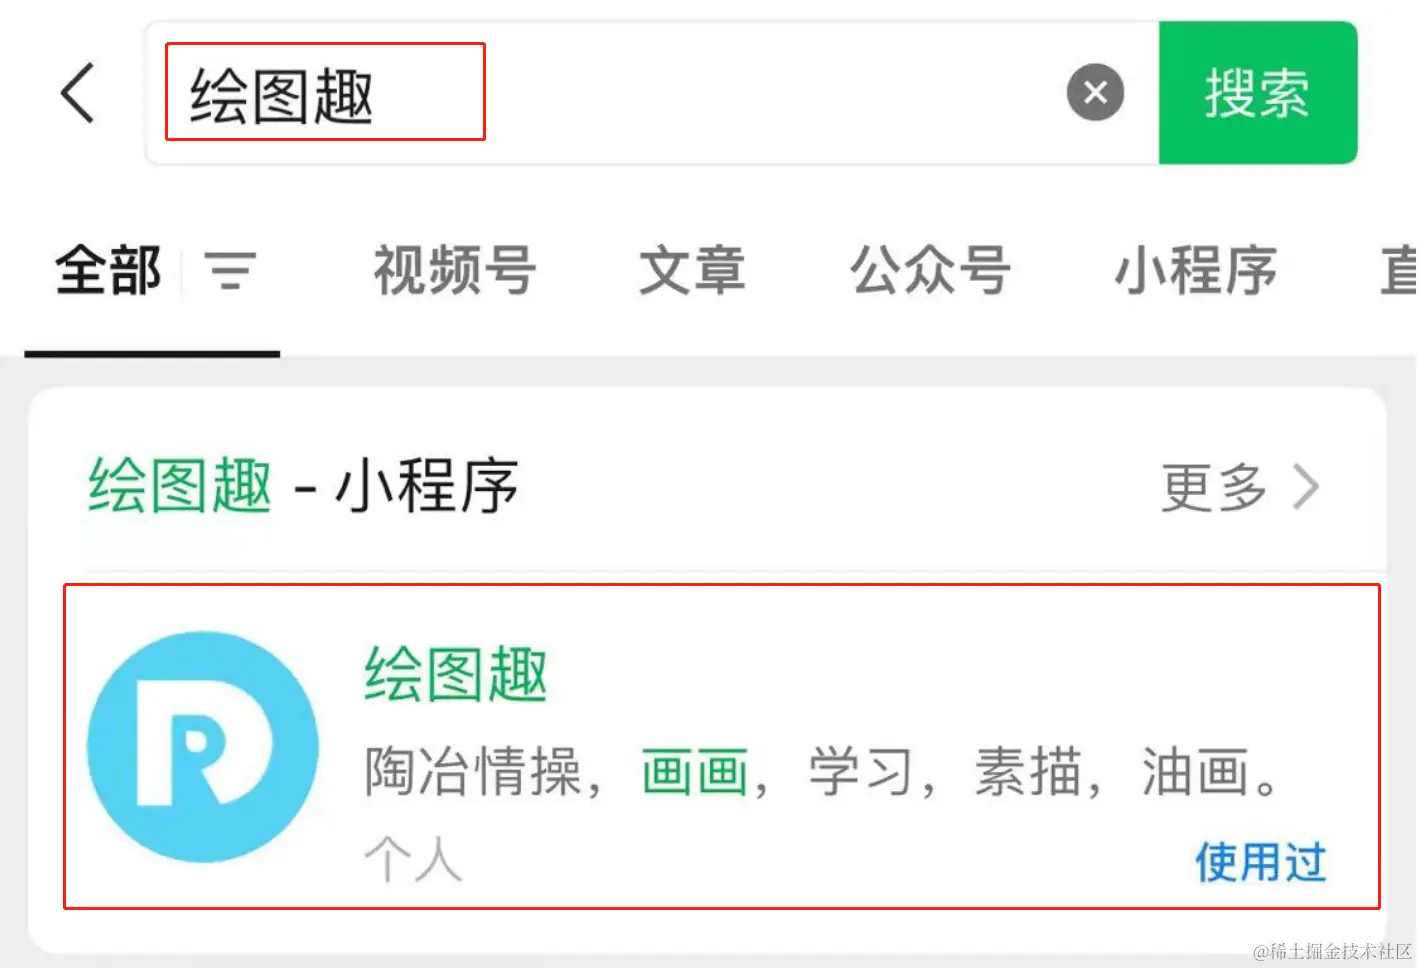This screenshot has height=968, width=1419.
Task: Open 更多 mini program results
Action: pos(1213,487)
